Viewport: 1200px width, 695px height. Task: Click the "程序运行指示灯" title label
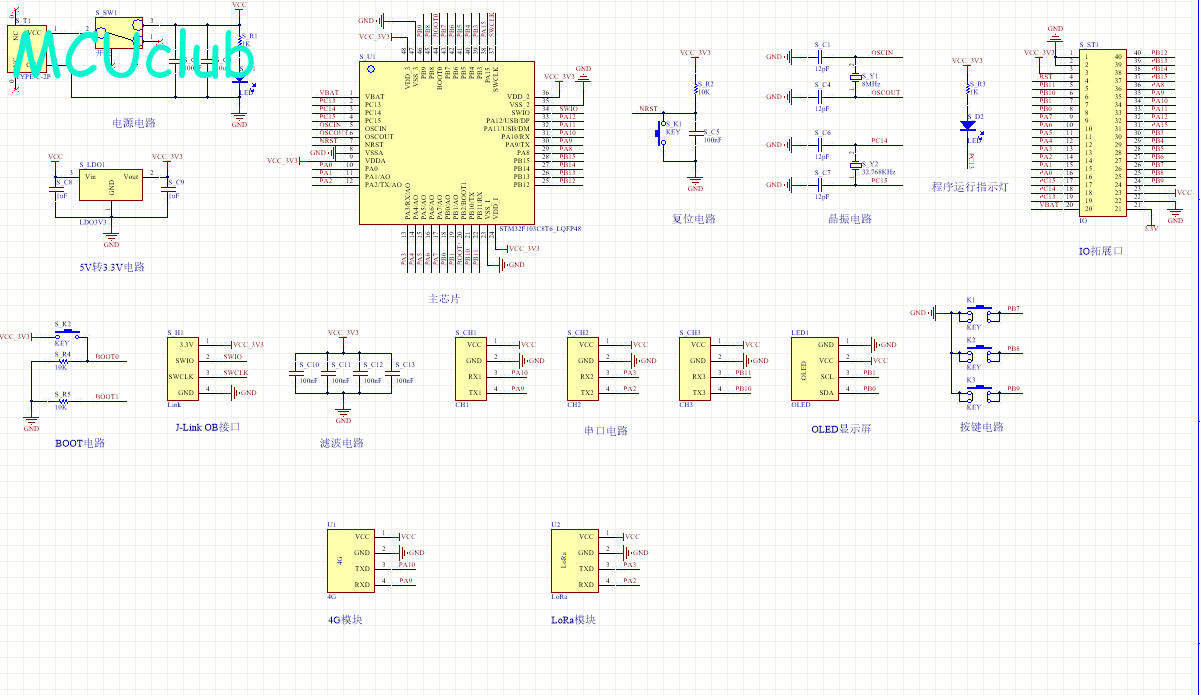969,187
